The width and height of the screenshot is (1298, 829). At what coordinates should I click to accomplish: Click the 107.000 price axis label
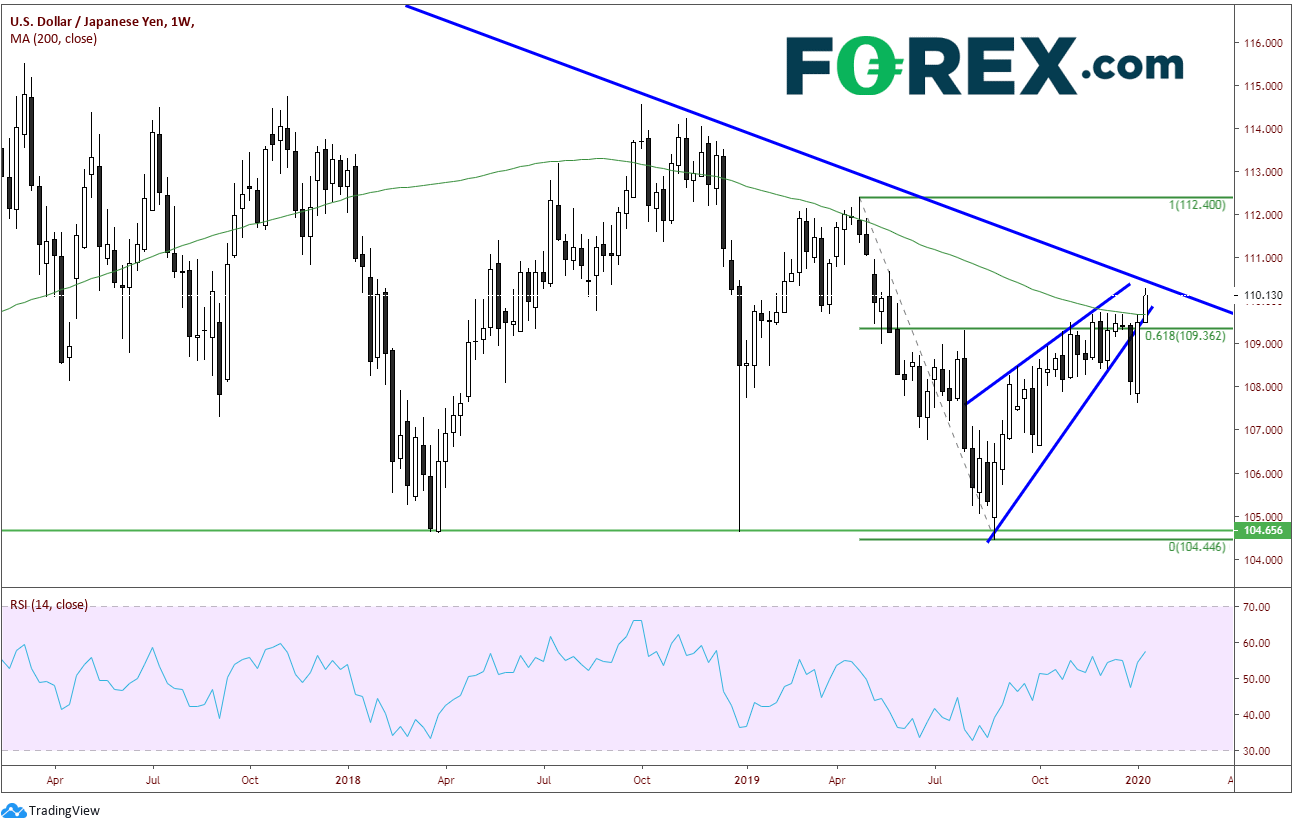pos(1263,430)
